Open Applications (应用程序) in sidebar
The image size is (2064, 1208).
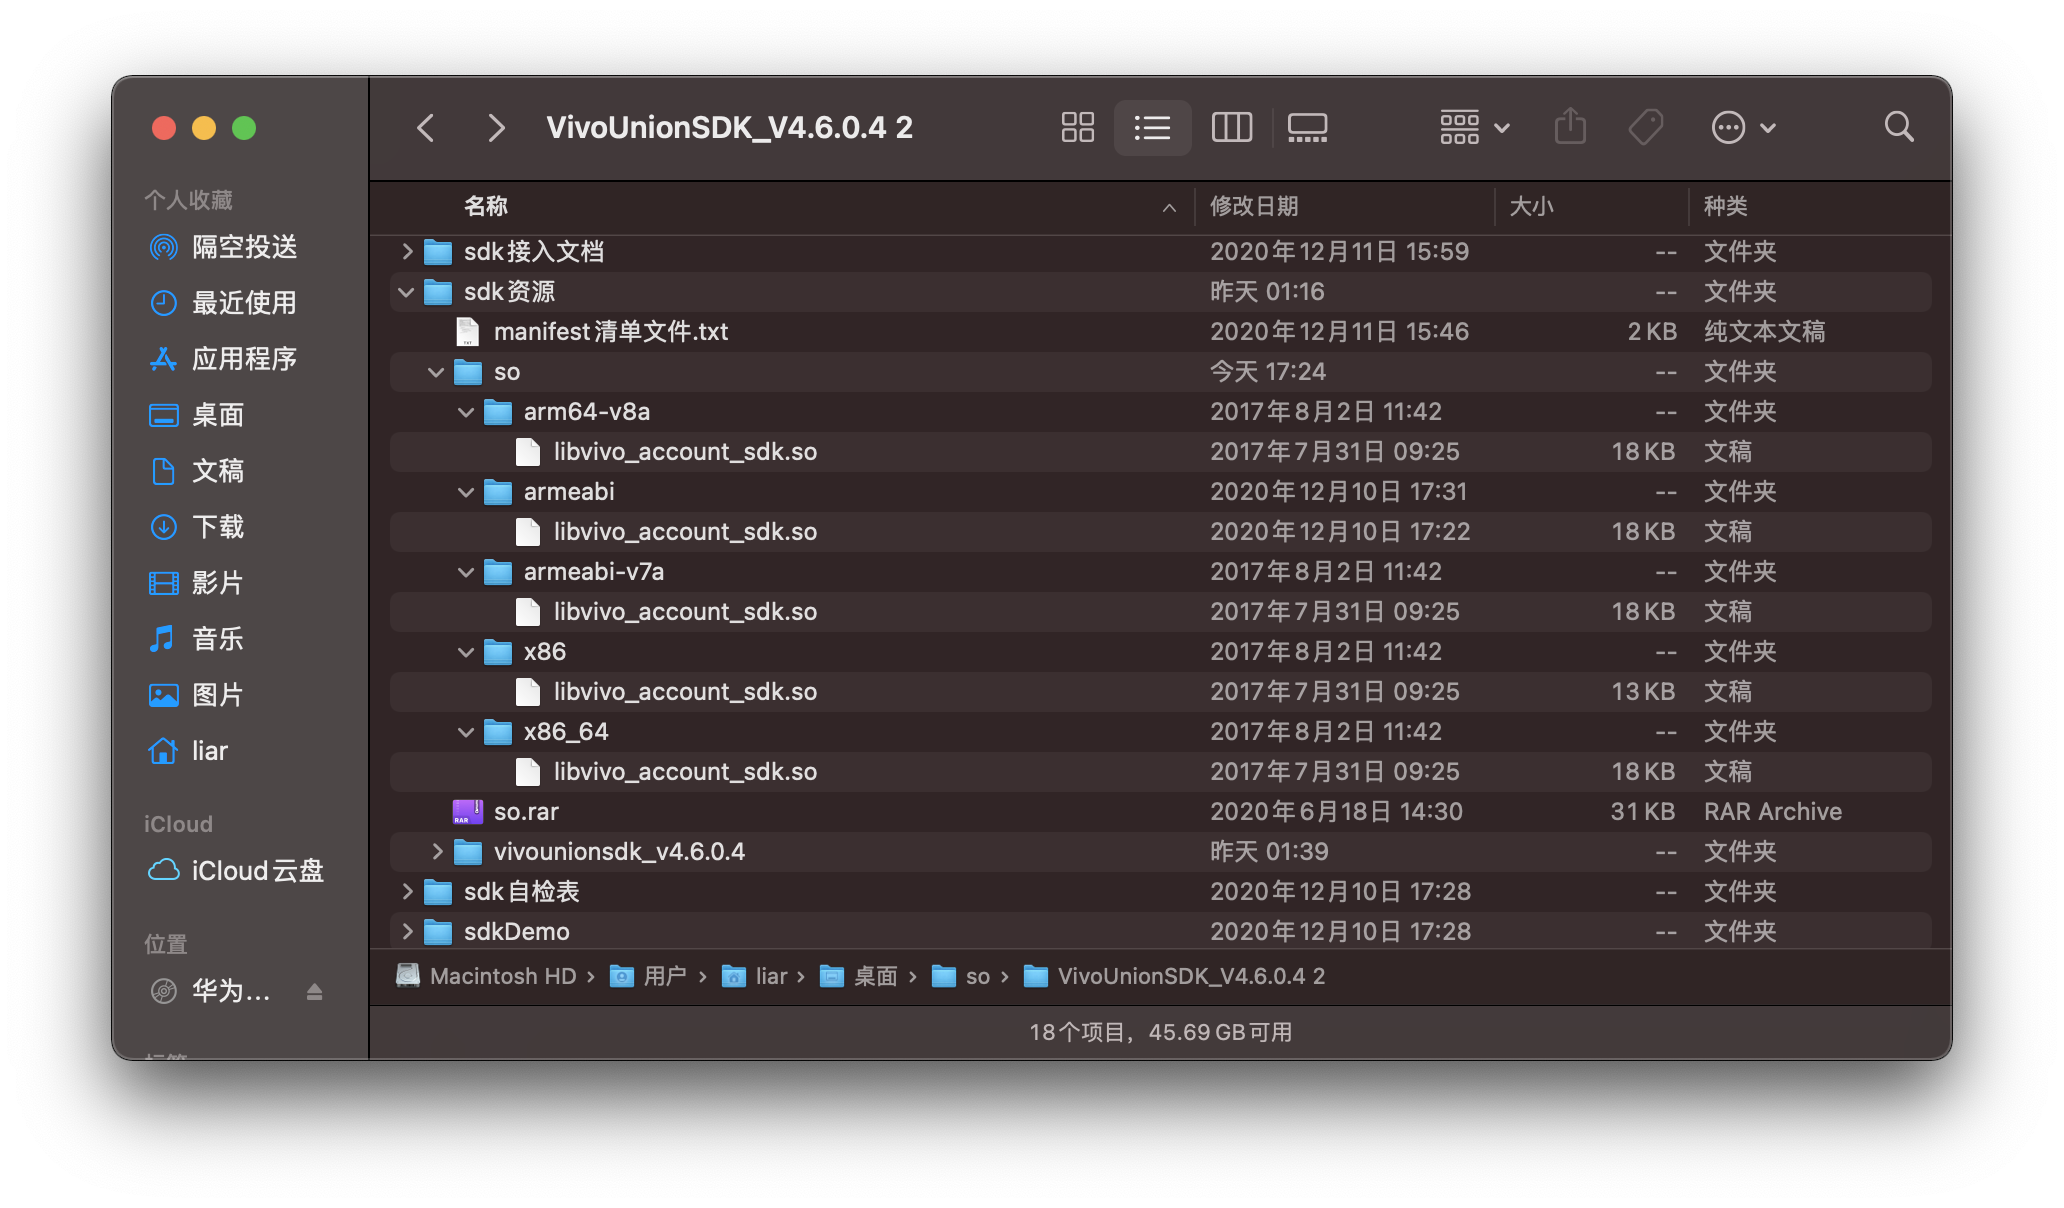click(x=224, y=359)
